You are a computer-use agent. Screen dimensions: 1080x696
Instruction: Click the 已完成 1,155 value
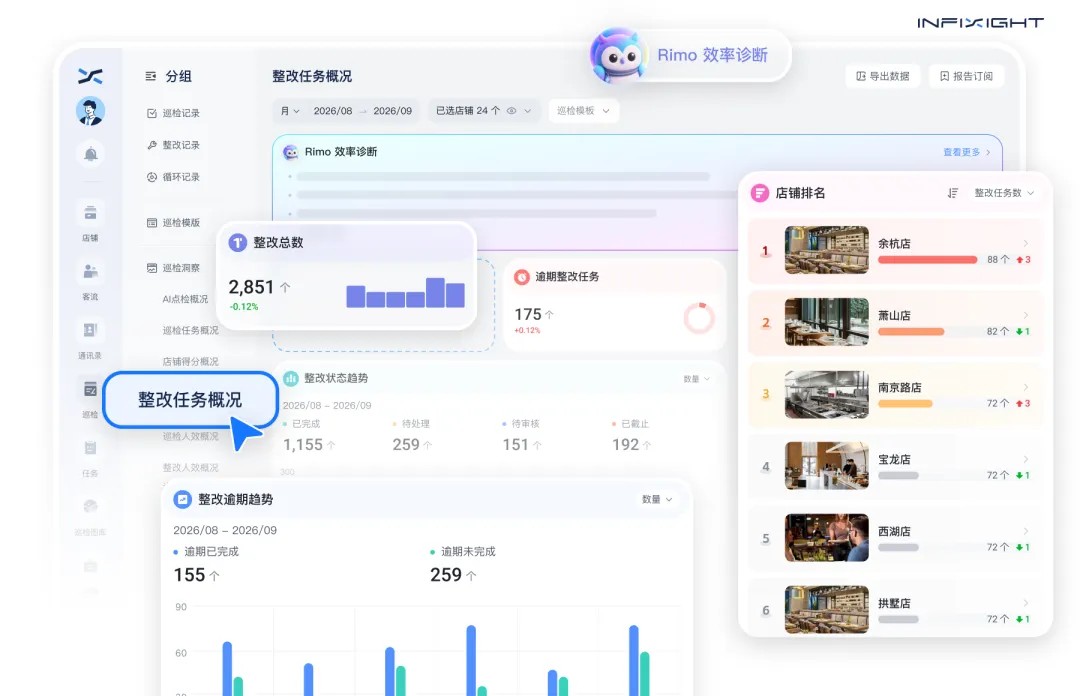coord(303,445)
